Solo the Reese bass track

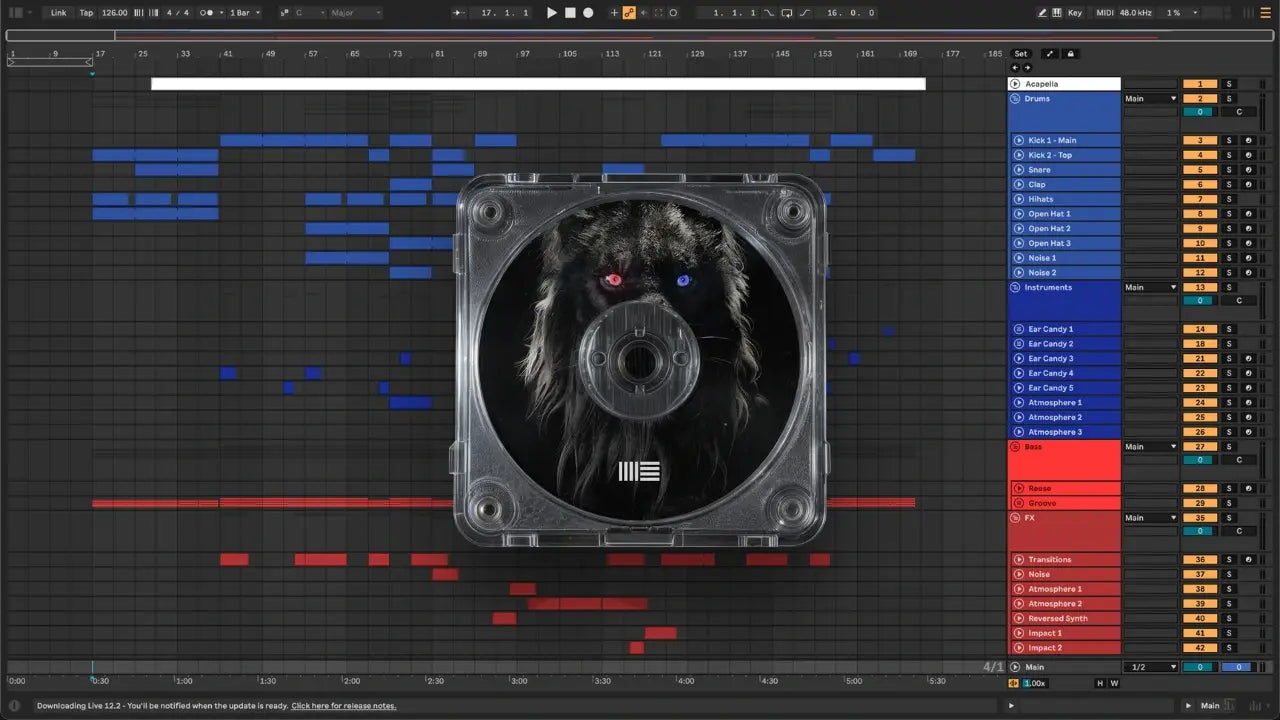tap(1229, 489)
